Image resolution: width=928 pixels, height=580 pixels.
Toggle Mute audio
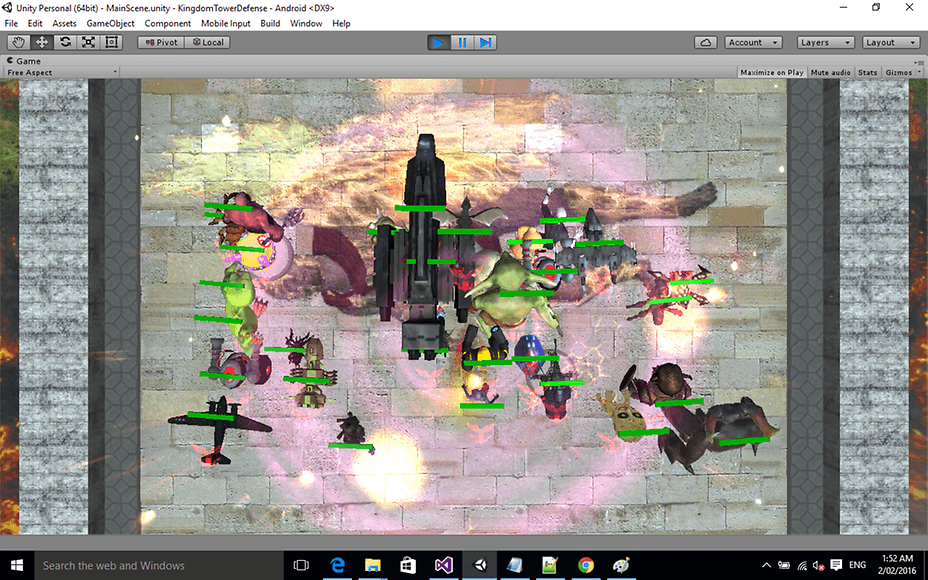830,72
